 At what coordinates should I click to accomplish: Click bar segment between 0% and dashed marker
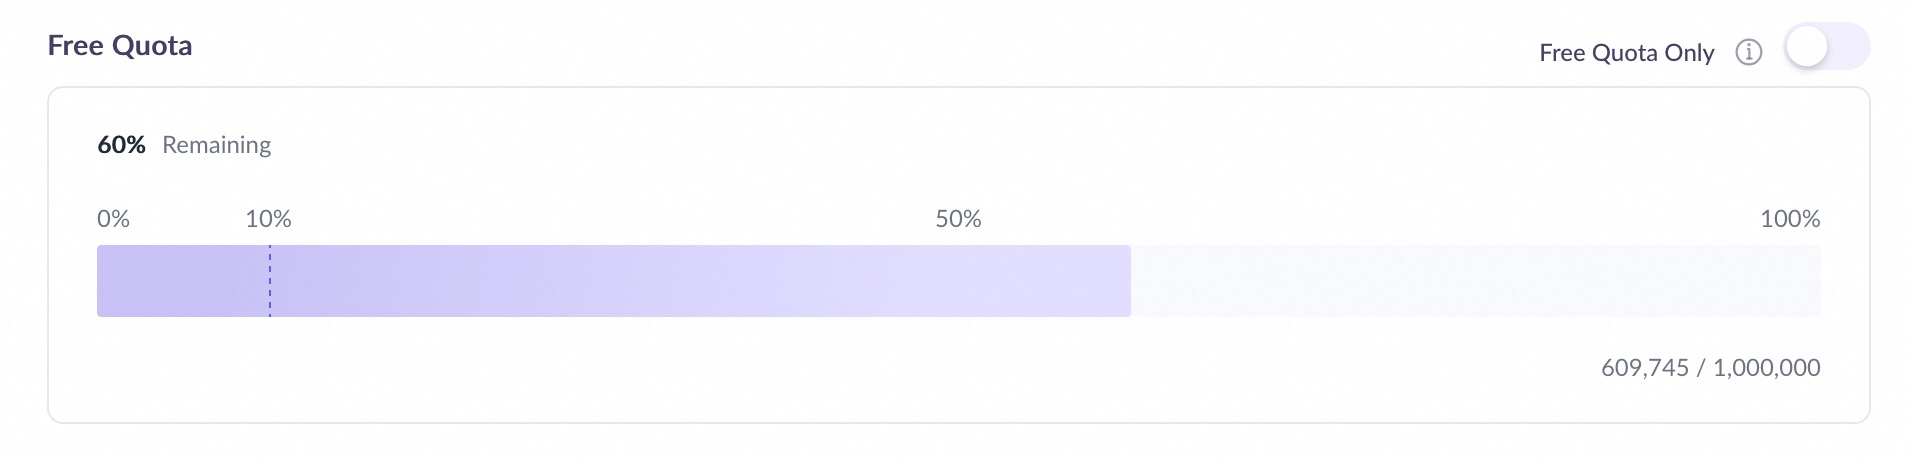(x=183, y=281)
